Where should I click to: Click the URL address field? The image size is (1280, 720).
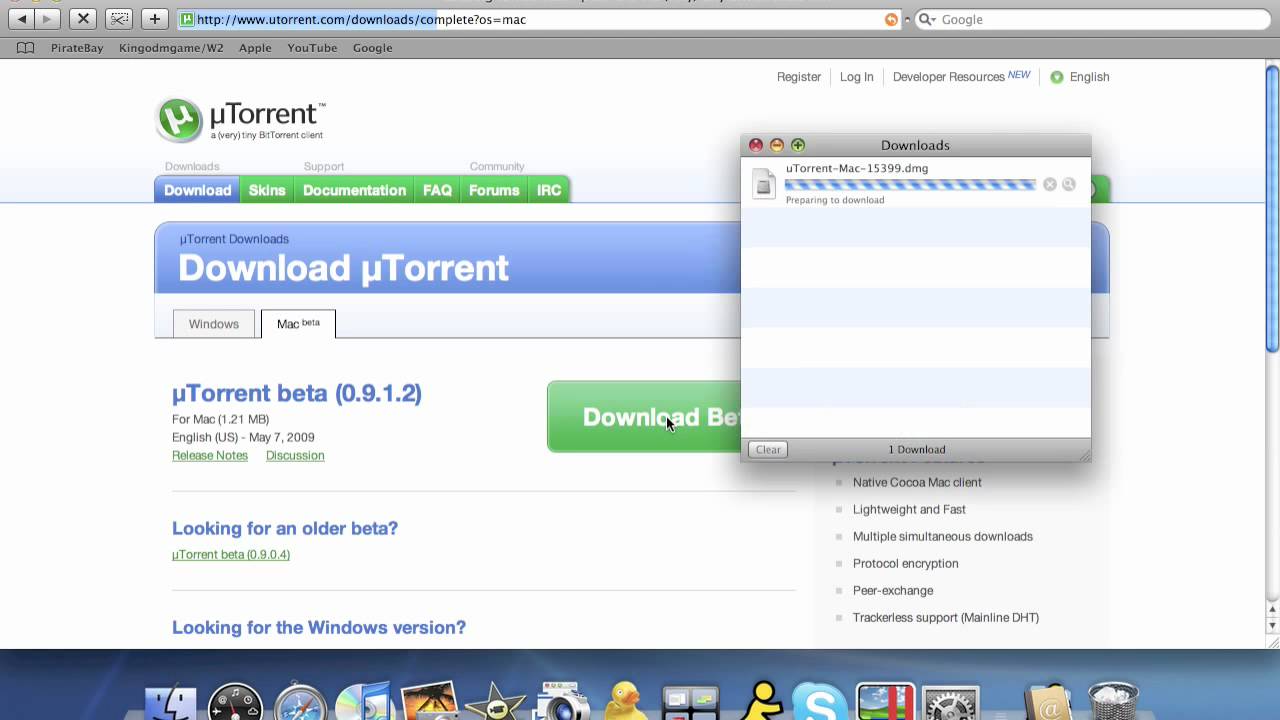pos(540,19)
